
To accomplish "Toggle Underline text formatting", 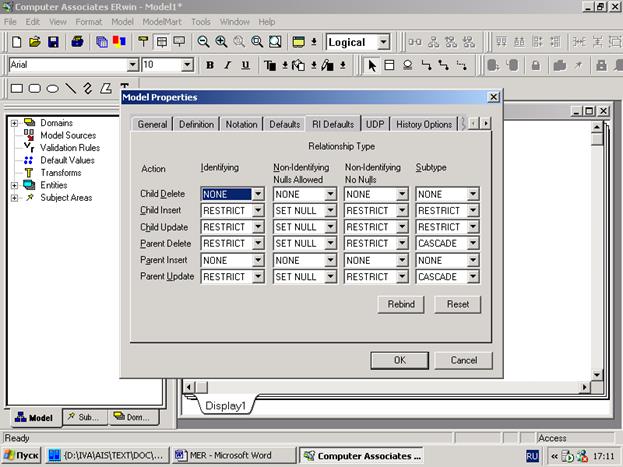I will 246,65.
